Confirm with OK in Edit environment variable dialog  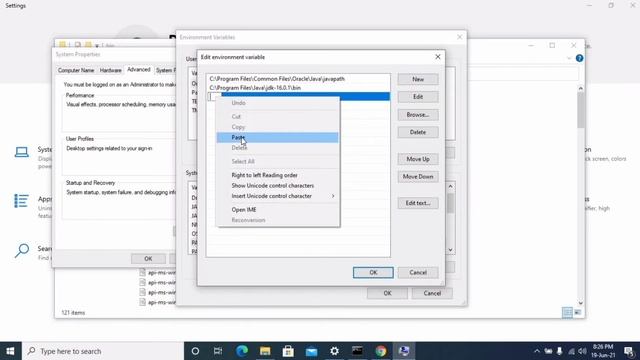point(373,273)
